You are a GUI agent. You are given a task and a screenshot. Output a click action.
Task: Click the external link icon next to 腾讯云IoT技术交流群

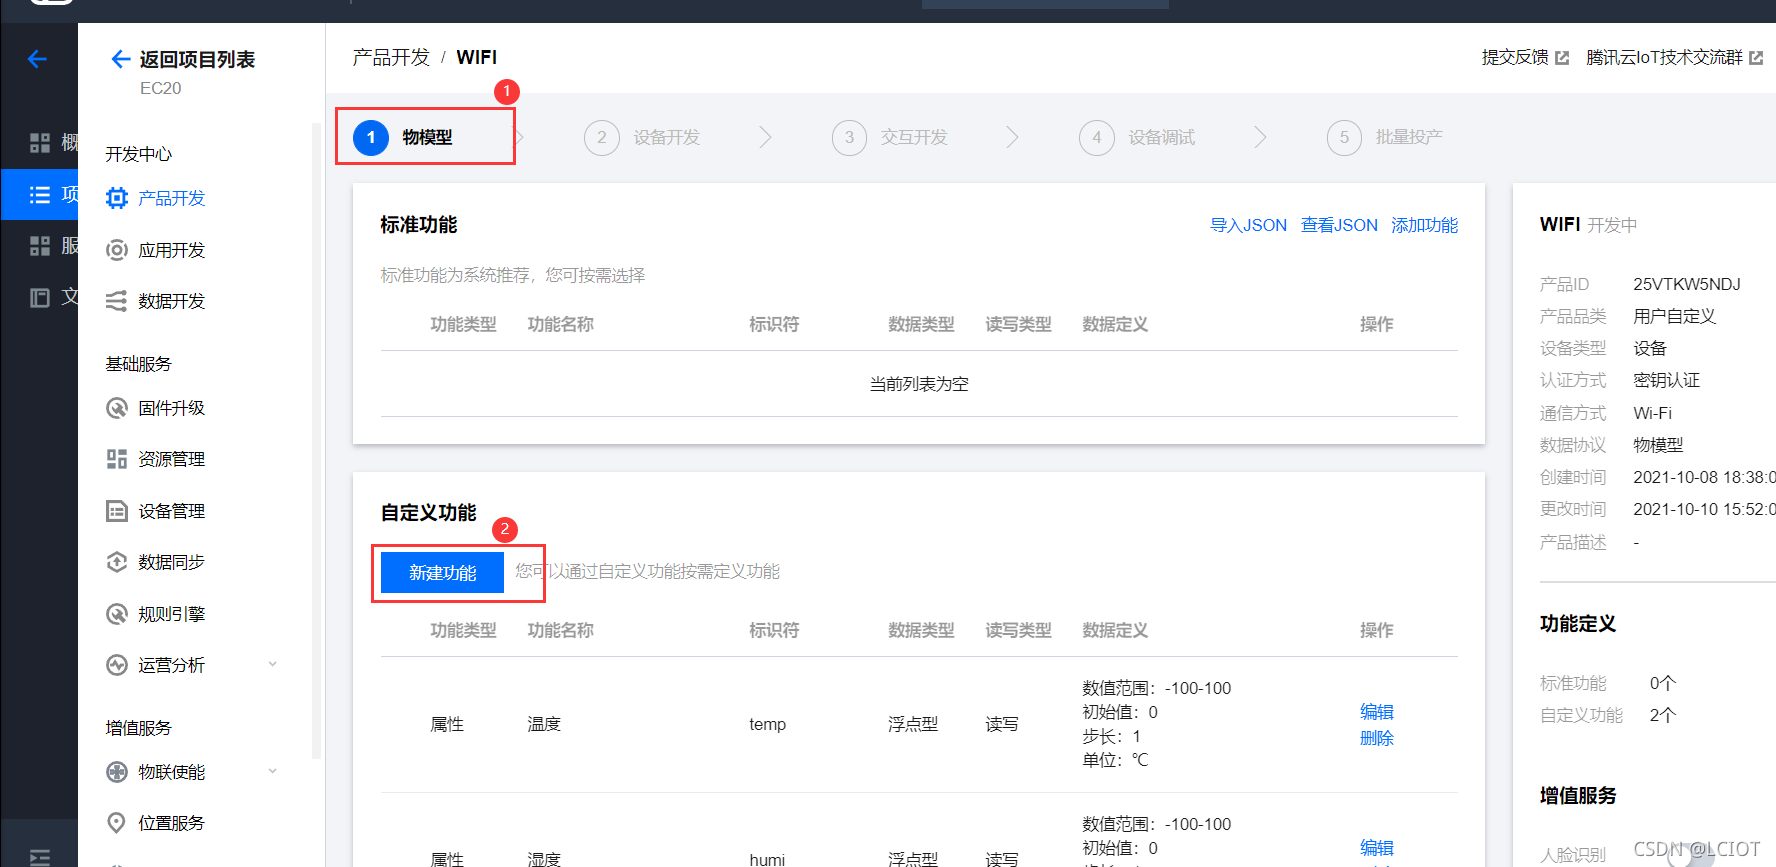[x=1756, y=58]
